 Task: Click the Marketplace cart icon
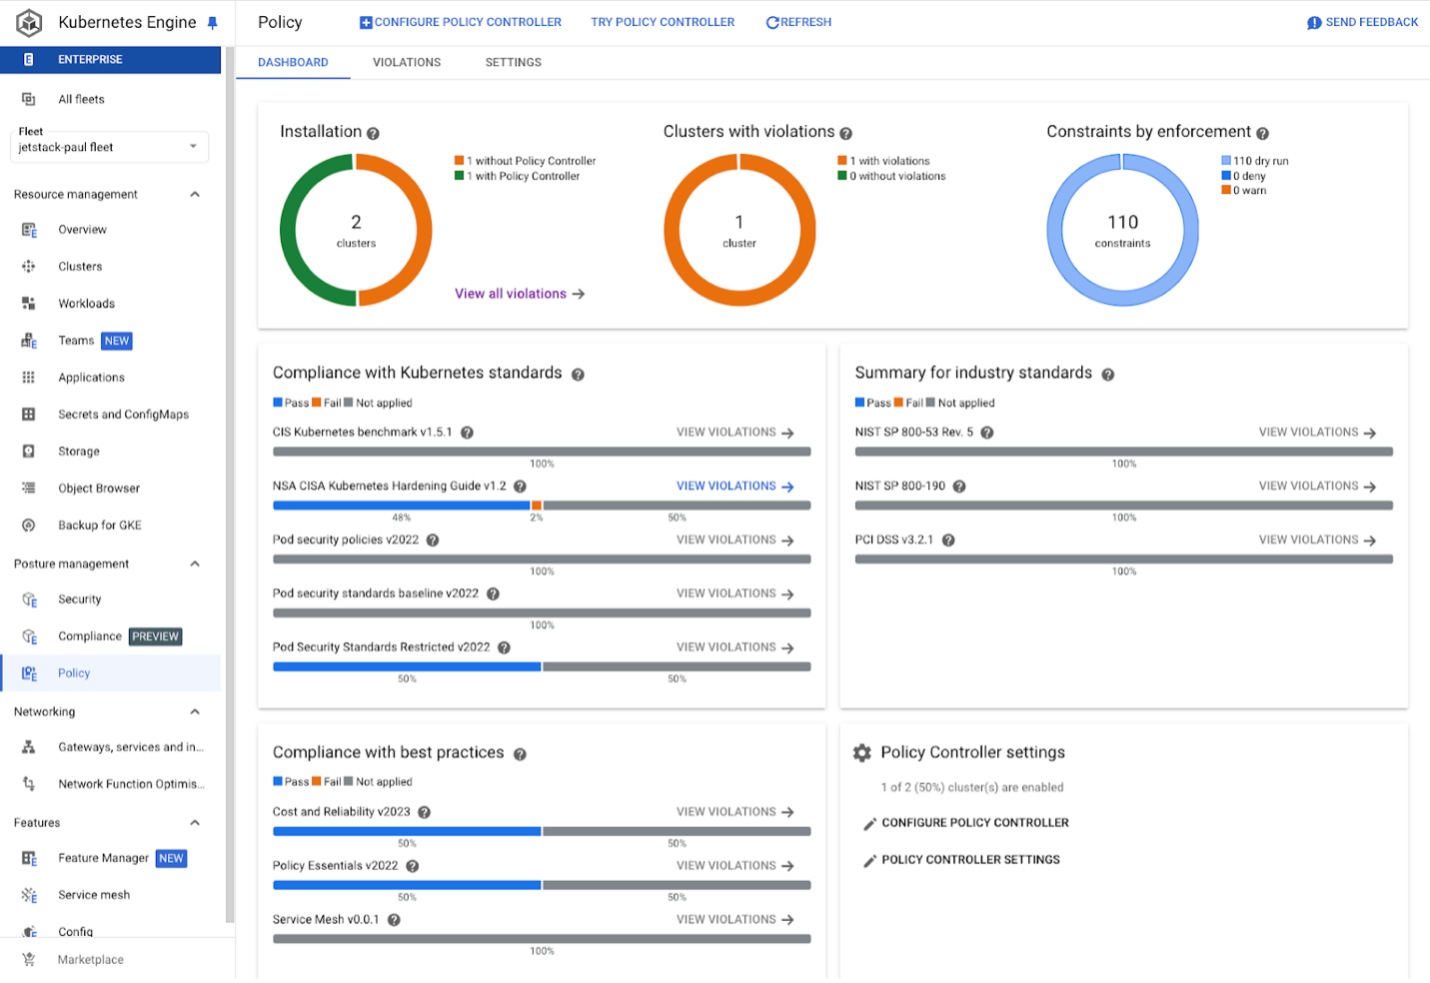point(29,960)
